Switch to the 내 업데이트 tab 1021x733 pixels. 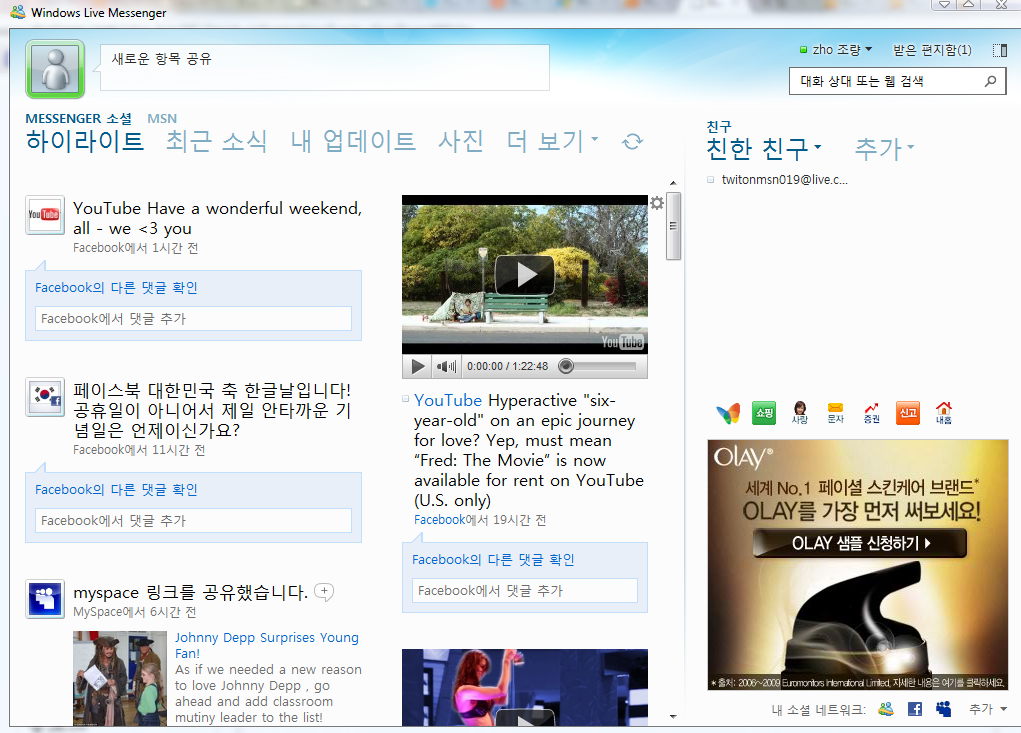pyautogui.click(x=353, y=141)
